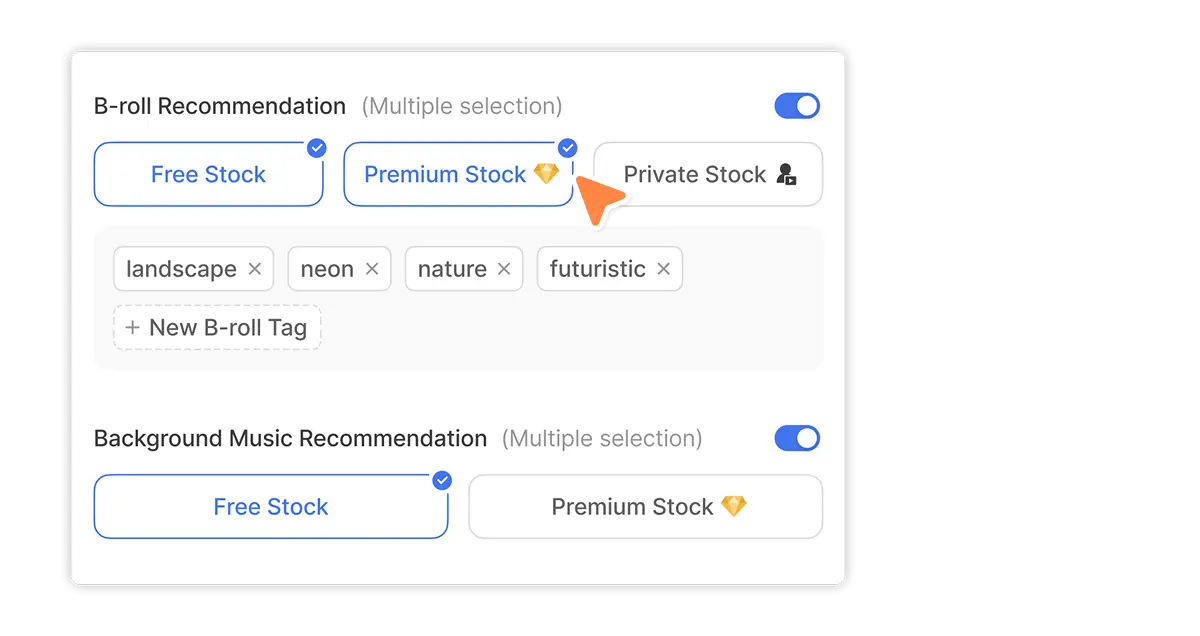Image resolution: width=1200 pixels, height=636 pixels.
Task: Click the checkmark badge on B-roll Free Stock
Action: coord(317,148)
